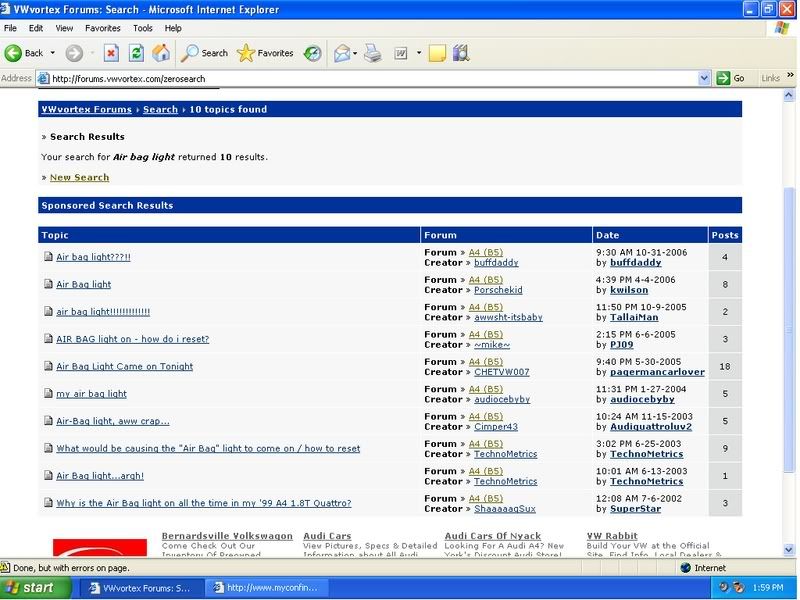Screen dimensions: 800x600
Task: Click the Back arrow toolbar button
Action: point(24,53)
